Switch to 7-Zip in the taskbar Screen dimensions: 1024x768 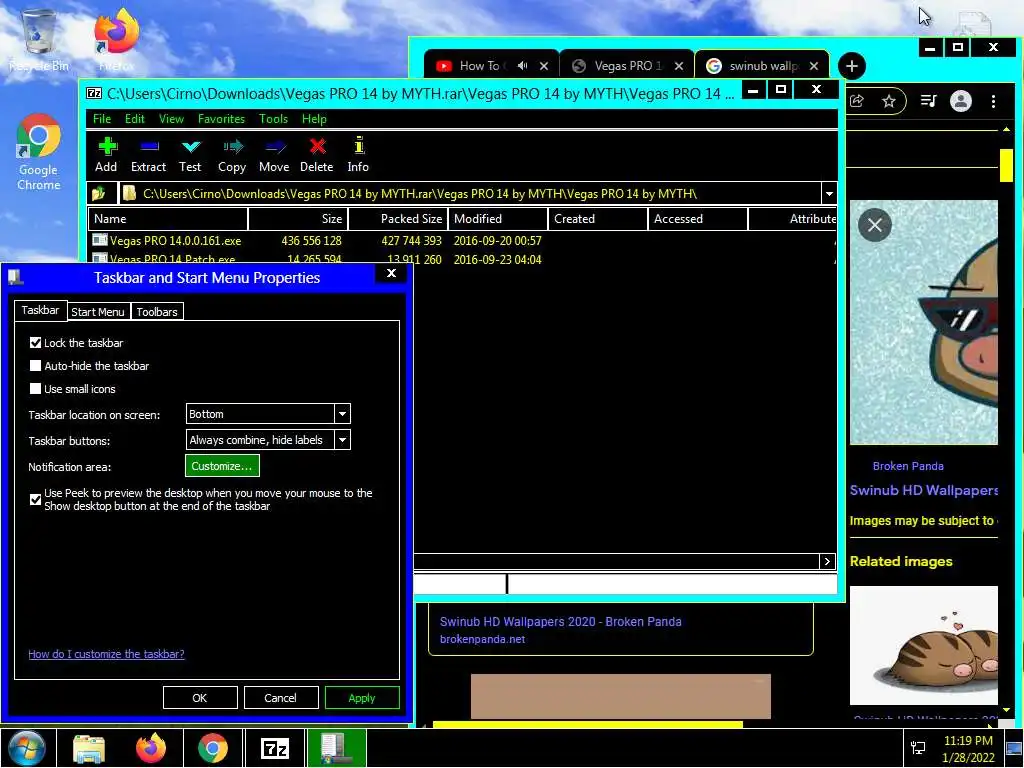(275, 748)
